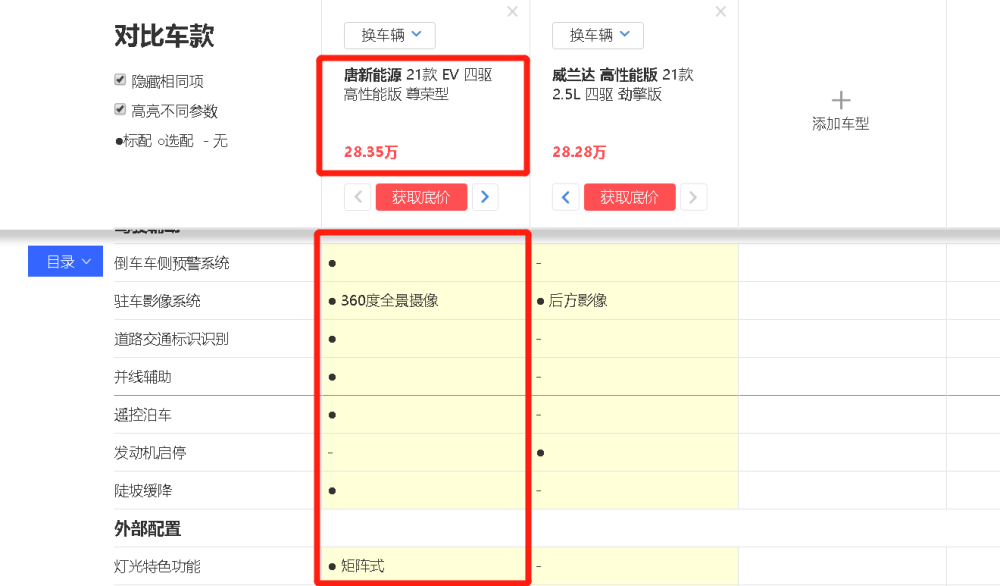Move the 威兰达 column left with its arrow

point(566,197)
